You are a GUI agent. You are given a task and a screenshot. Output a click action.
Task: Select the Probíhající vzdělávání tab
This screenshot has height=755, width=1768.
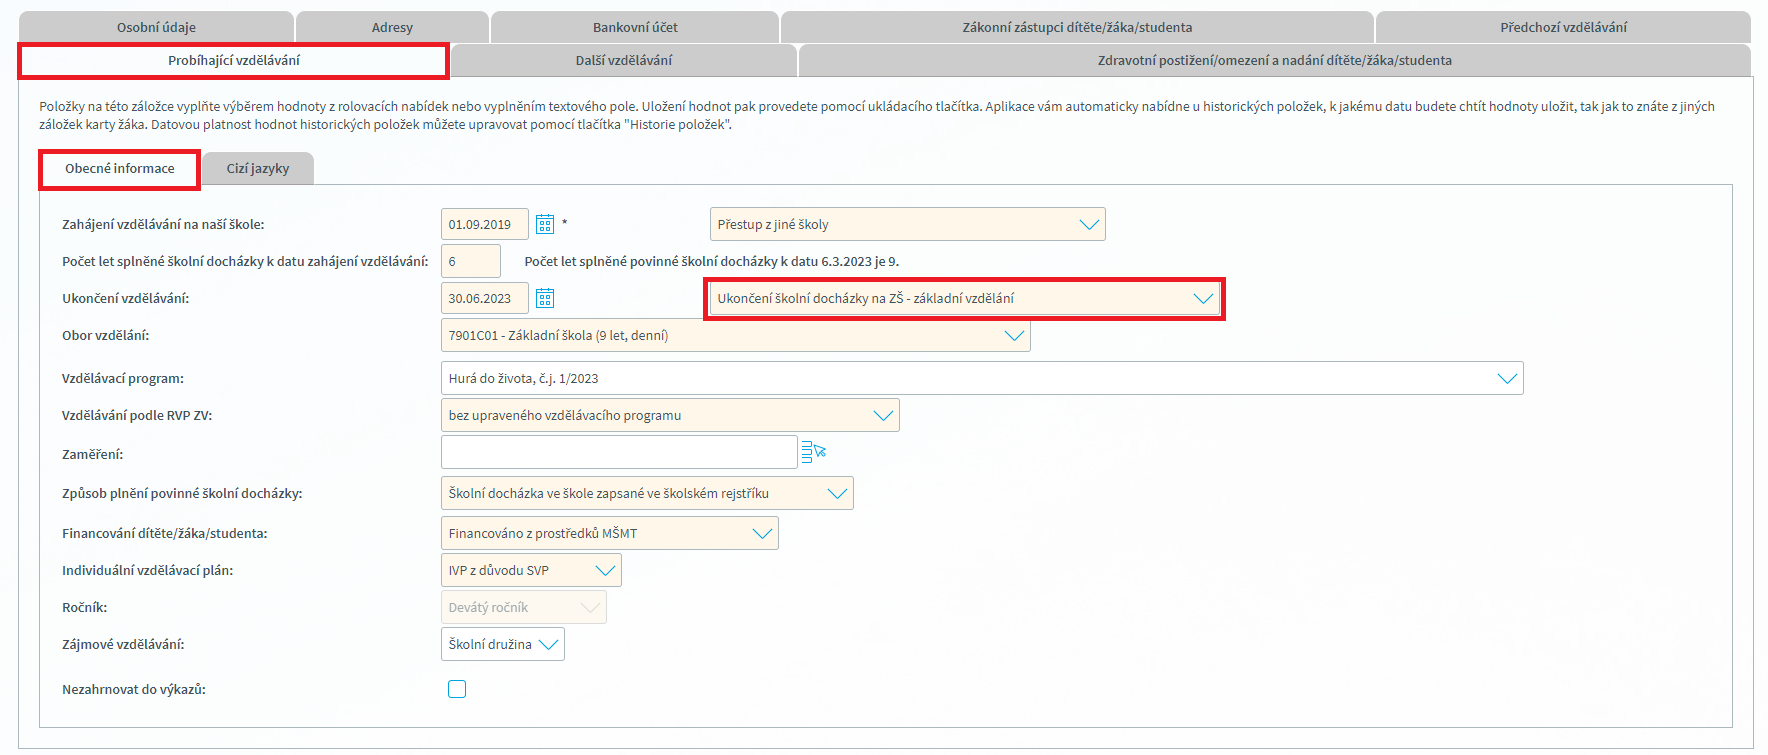coord(234,60)
